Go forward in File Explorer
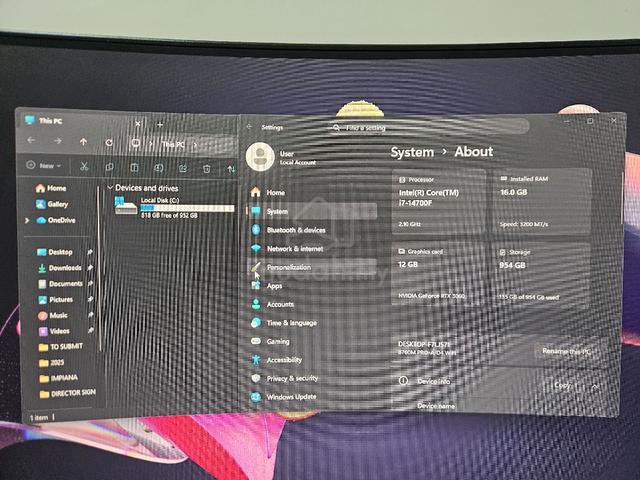The width and height of the screenshot is (640, 480). coord(58,141)
